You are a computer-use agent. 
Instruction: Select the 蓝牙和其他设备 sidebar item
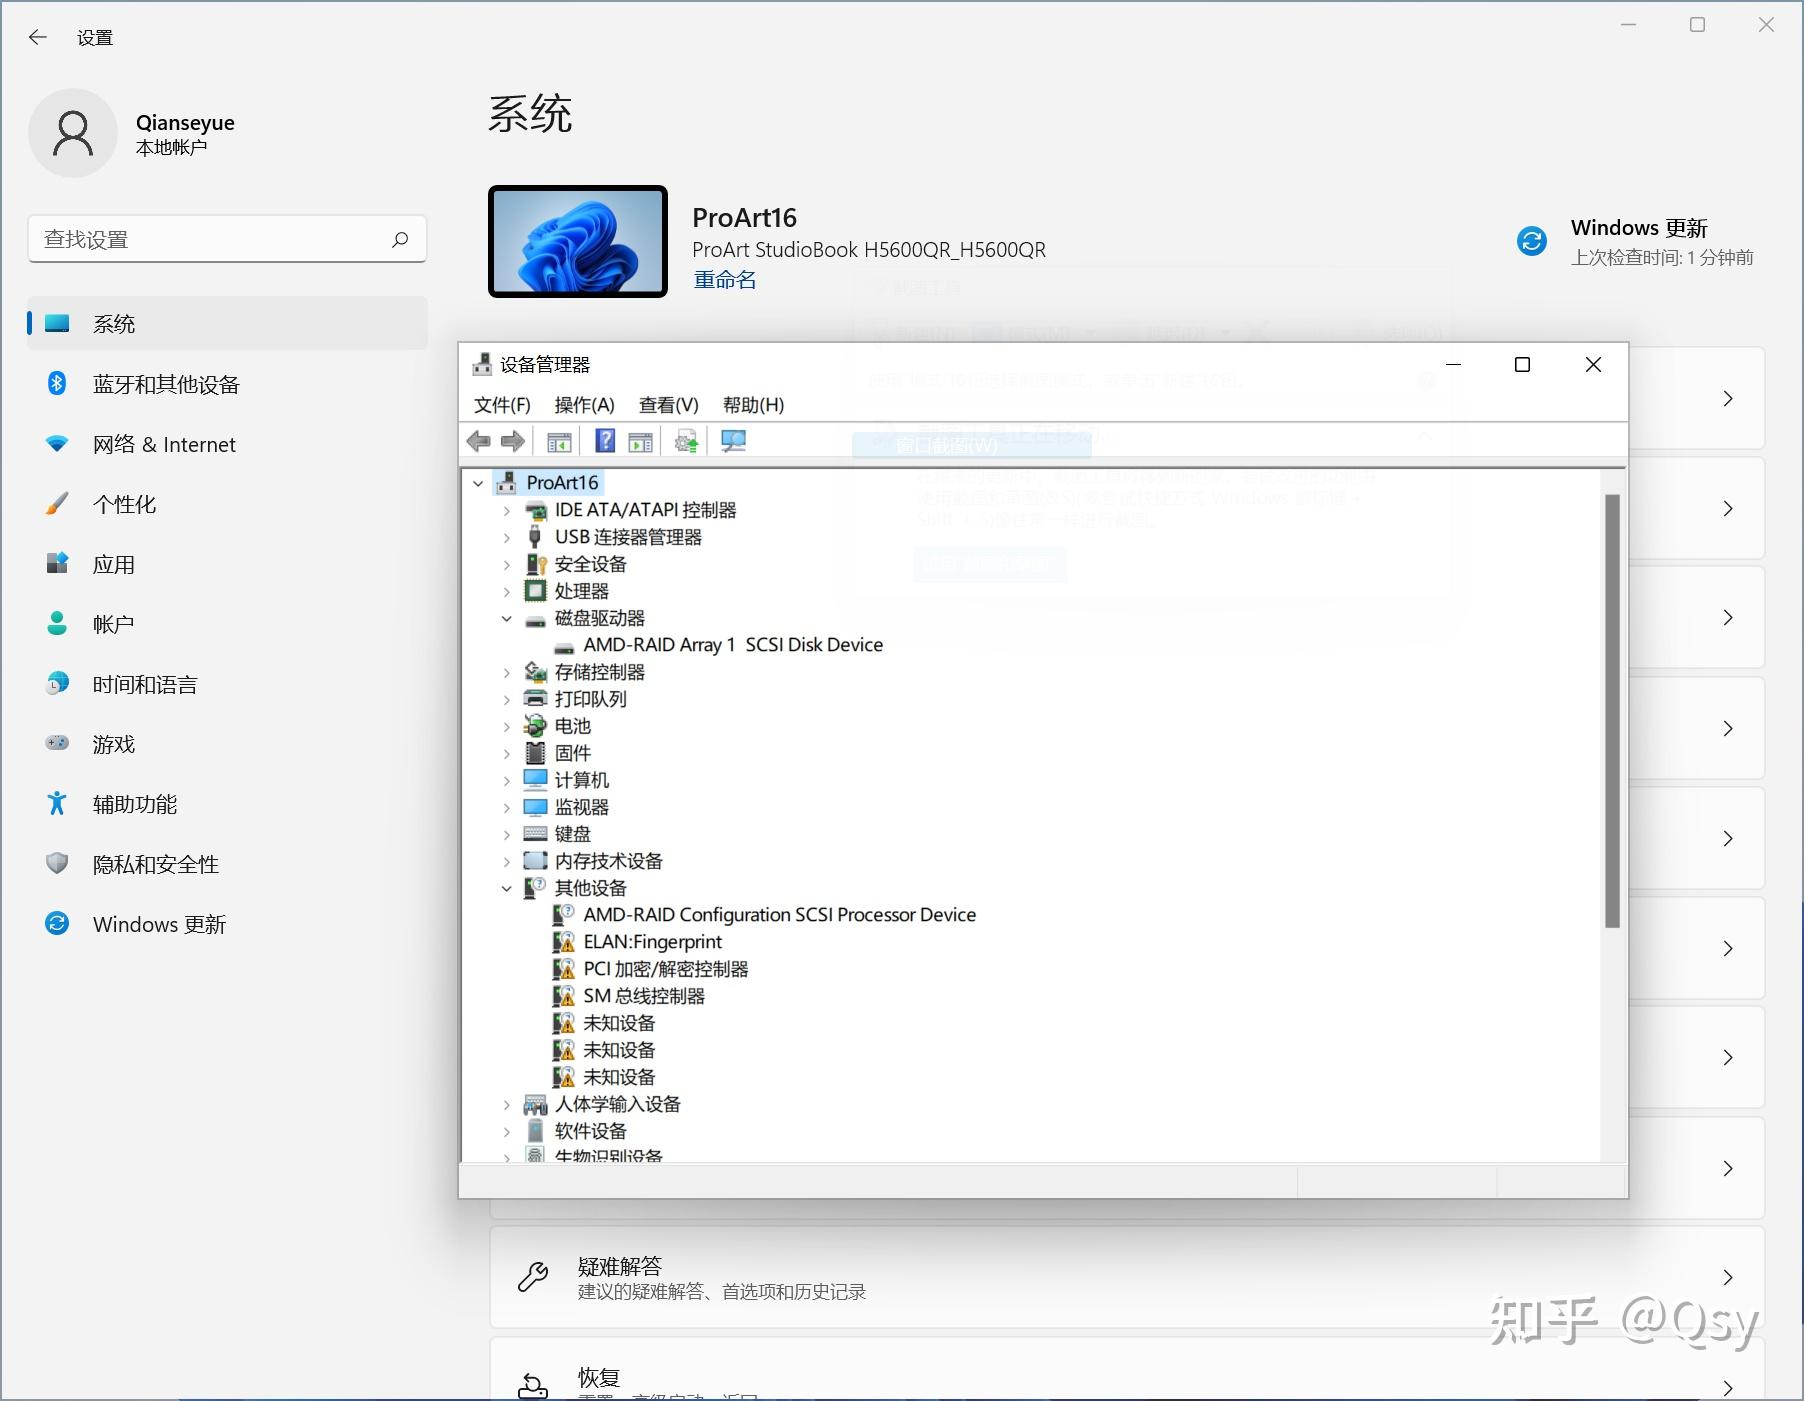coord(166,384)
